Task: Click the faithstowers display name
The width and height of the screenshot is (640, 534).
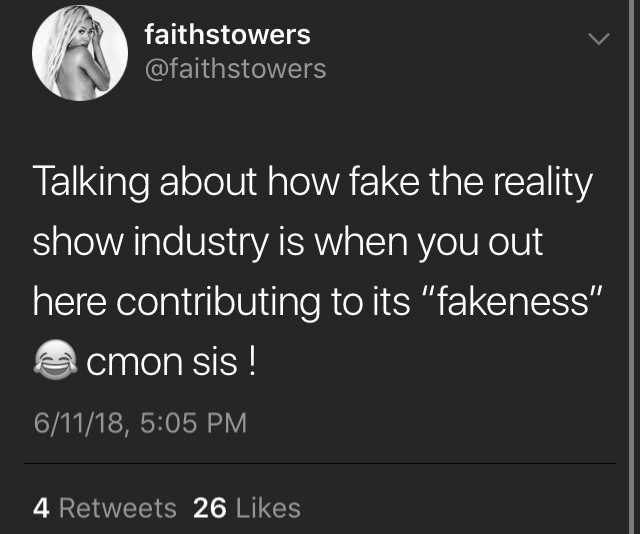Action: coord(227,34)
